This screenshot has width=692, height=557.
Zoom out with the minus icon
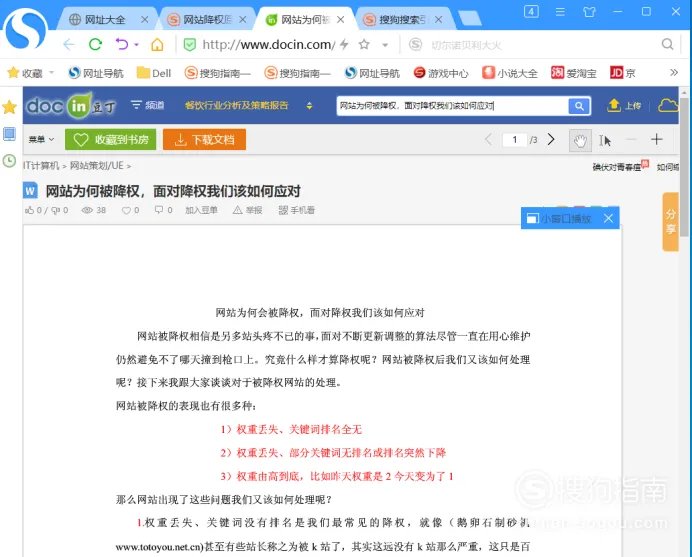point(632,139)
